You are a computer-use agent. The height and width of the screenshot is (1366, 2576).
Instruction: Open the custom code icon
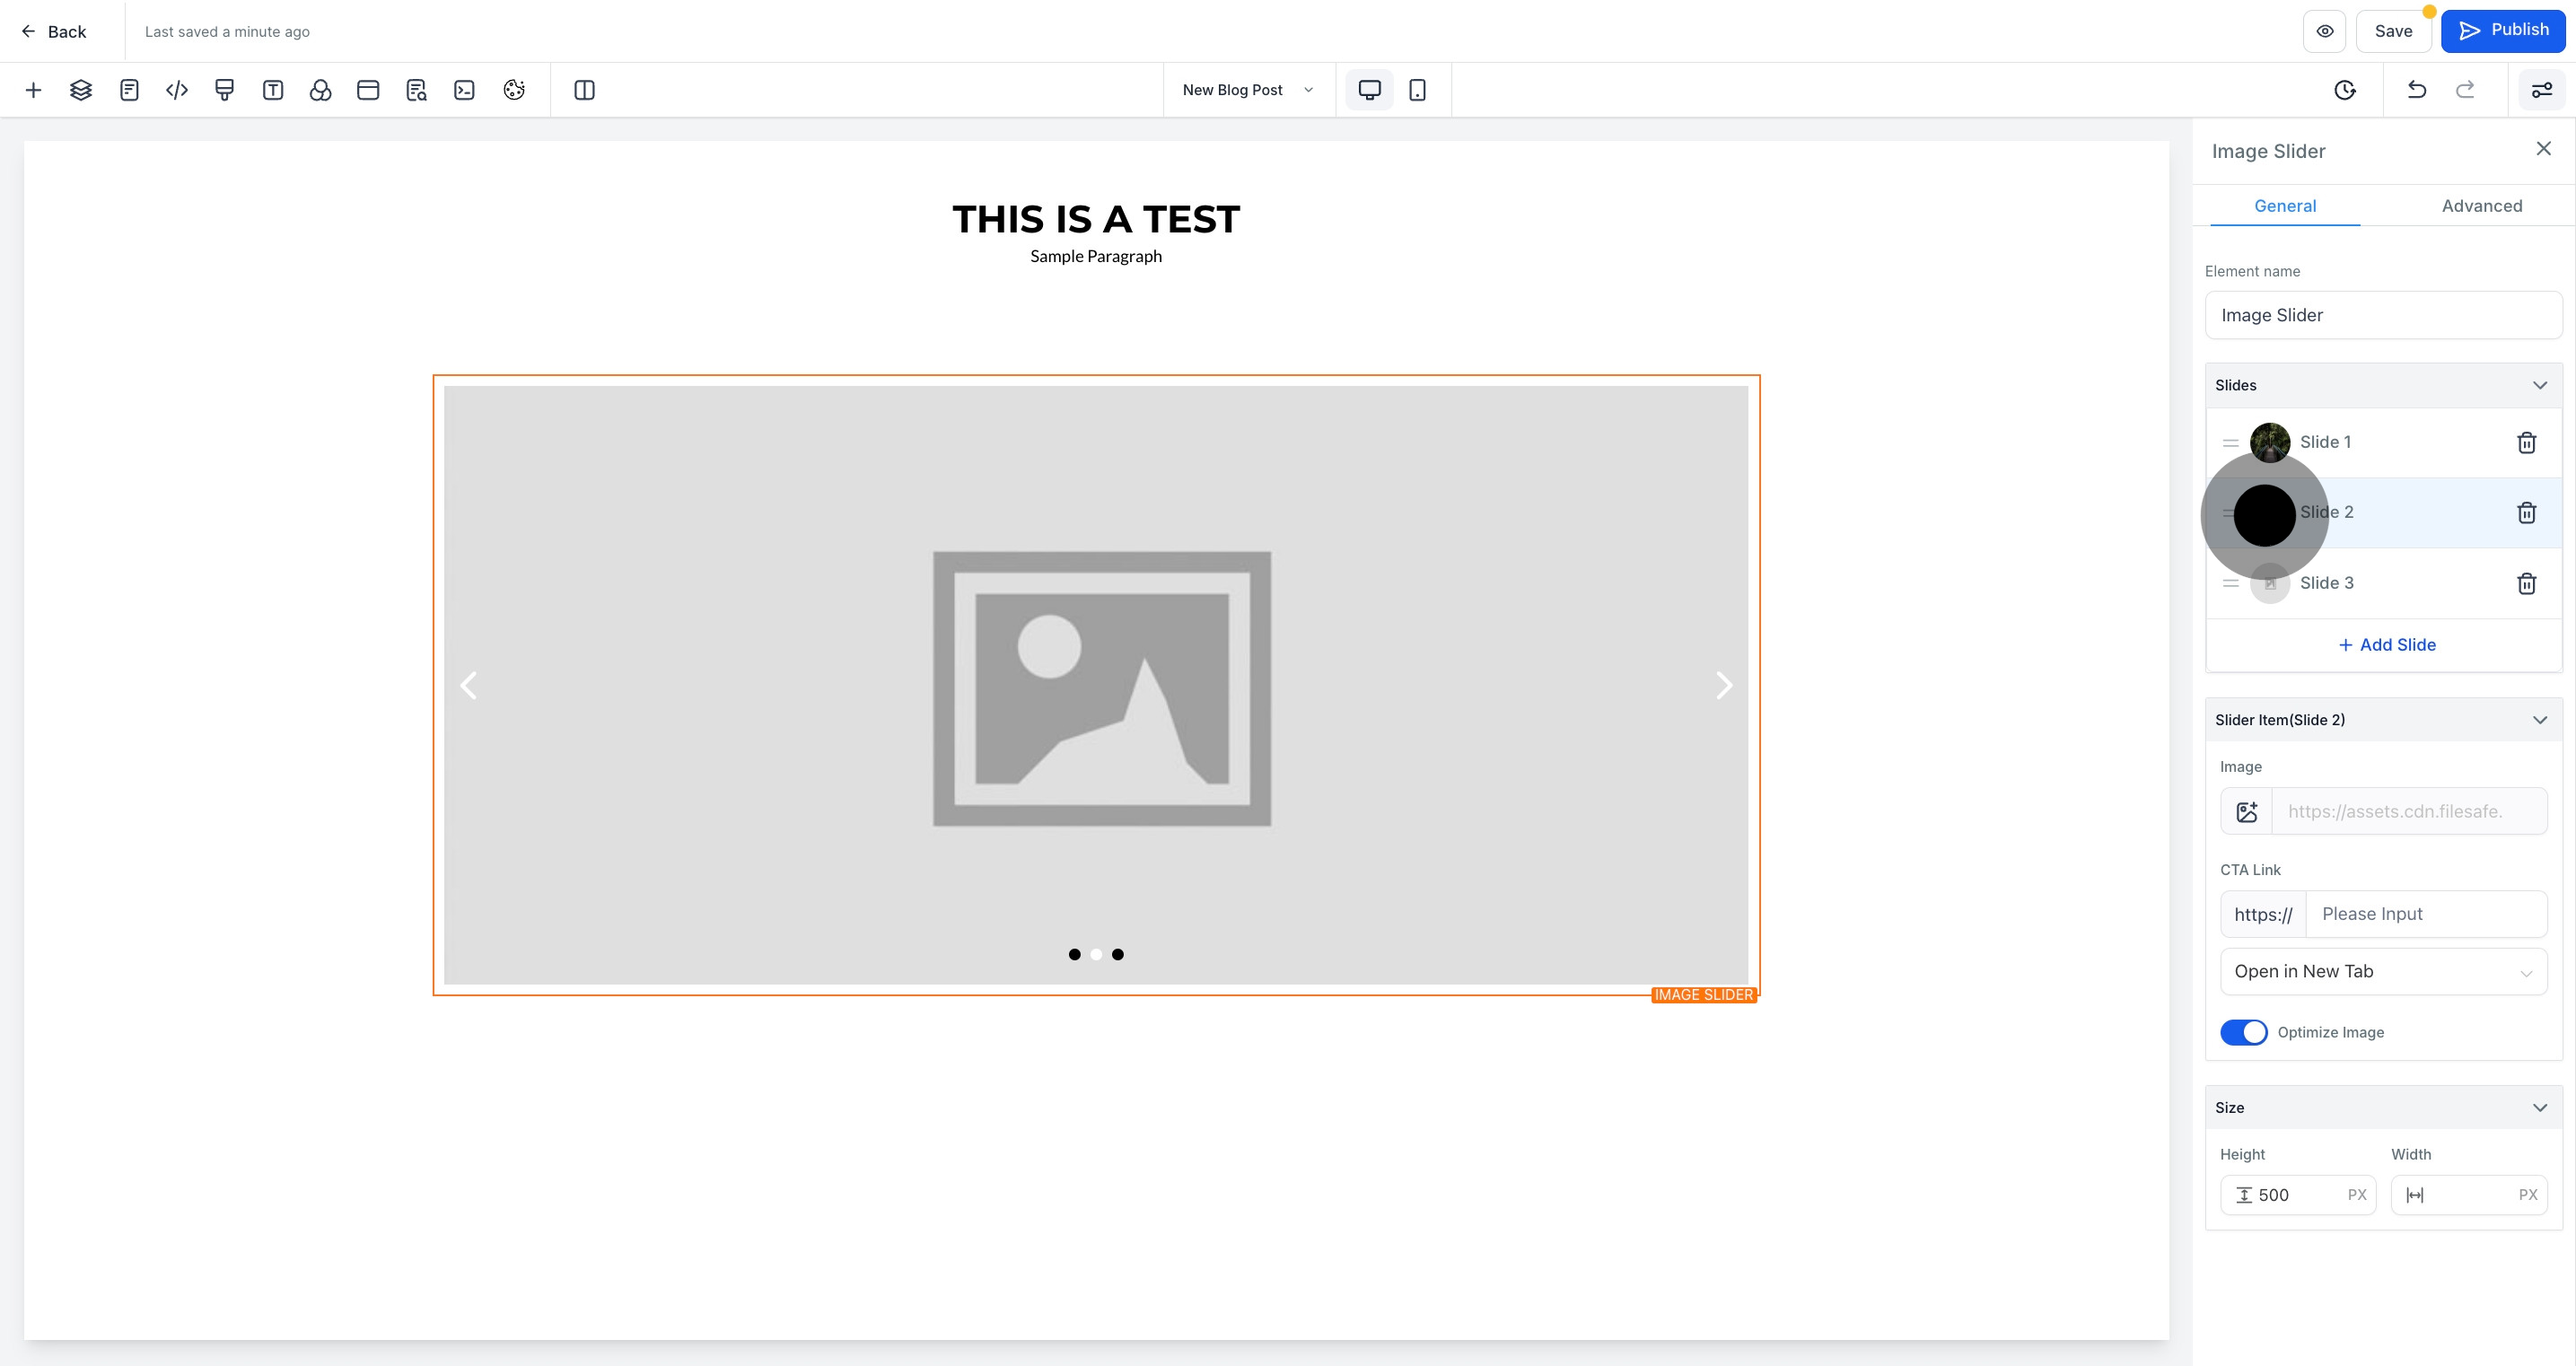[177, 90]
